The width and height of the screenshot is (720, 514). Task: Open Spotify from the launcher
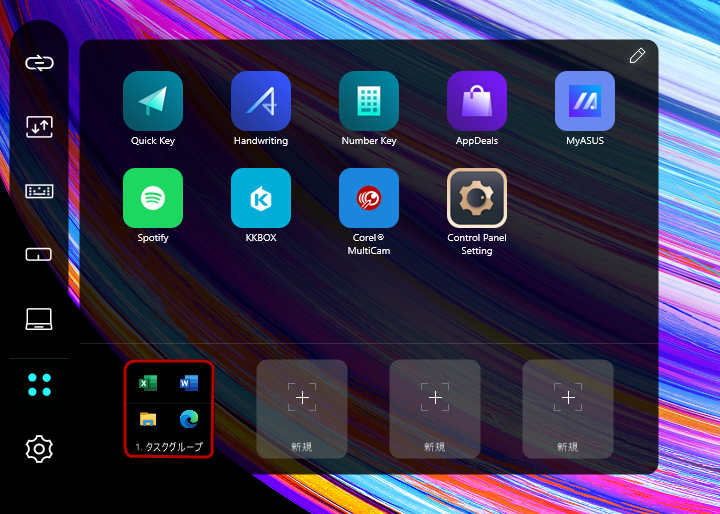pyautogui.click(x=153, y=198)
